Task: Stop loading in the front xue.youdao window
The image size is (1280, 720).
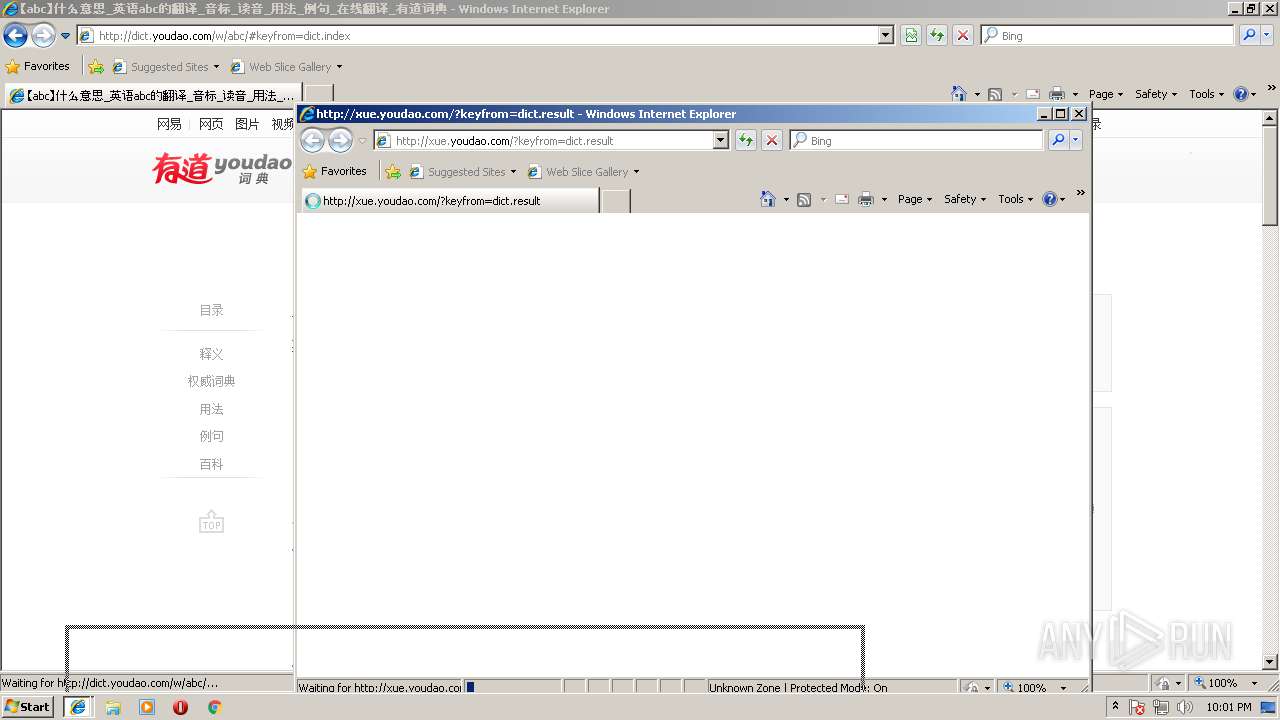Action: click(x=772, y=141)
